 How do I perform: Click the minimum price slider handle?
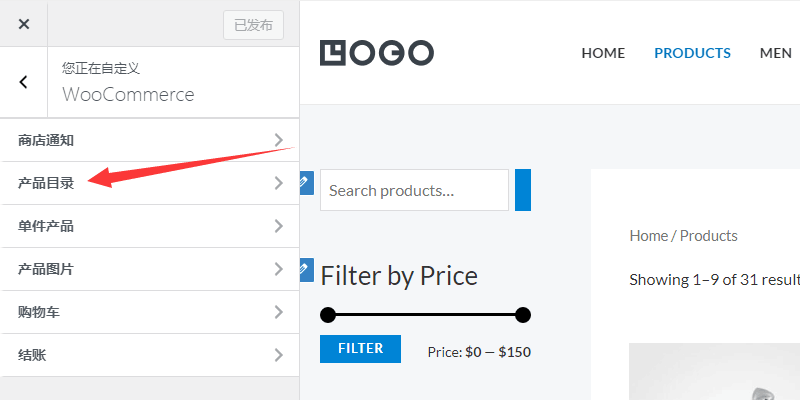pyautogui.click(x=328, y=315)
